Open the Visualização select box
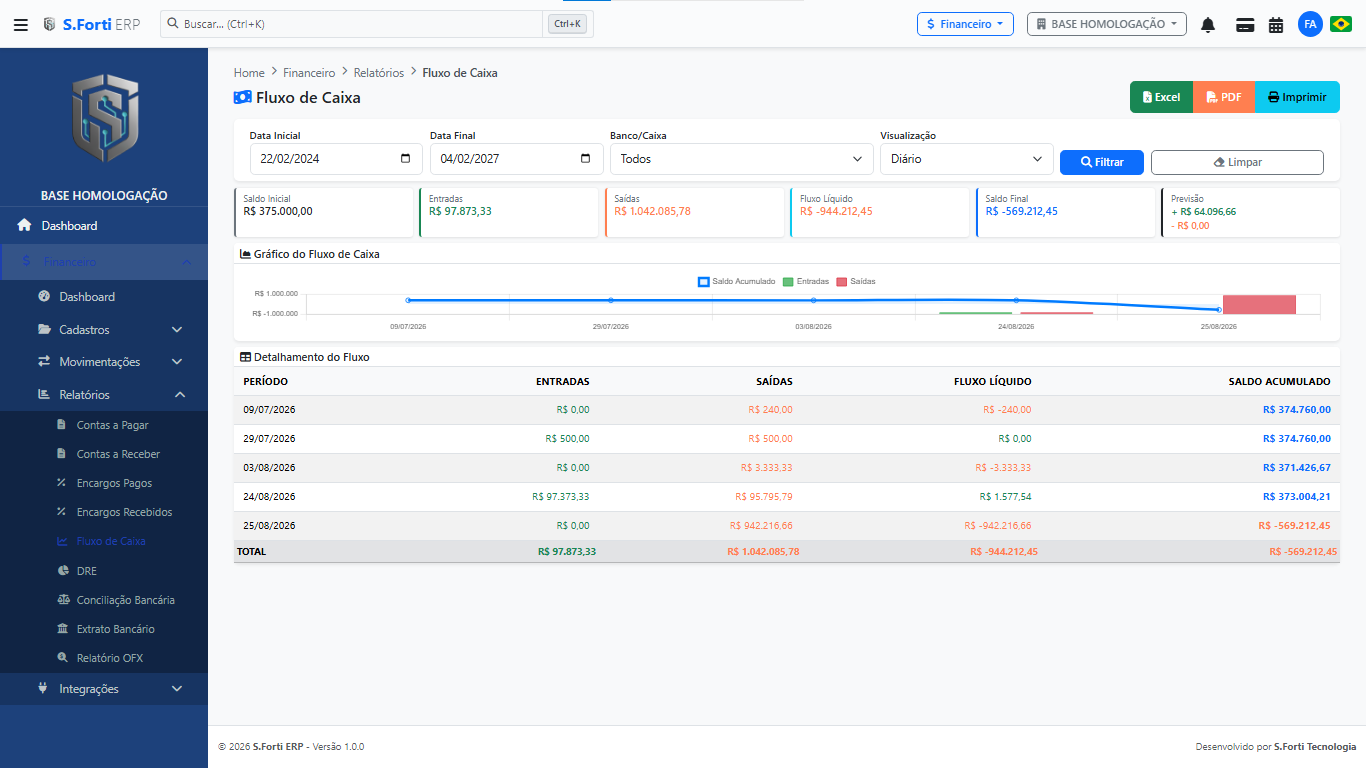Viewport: 1366px width, 768px height. coord(967,158)
